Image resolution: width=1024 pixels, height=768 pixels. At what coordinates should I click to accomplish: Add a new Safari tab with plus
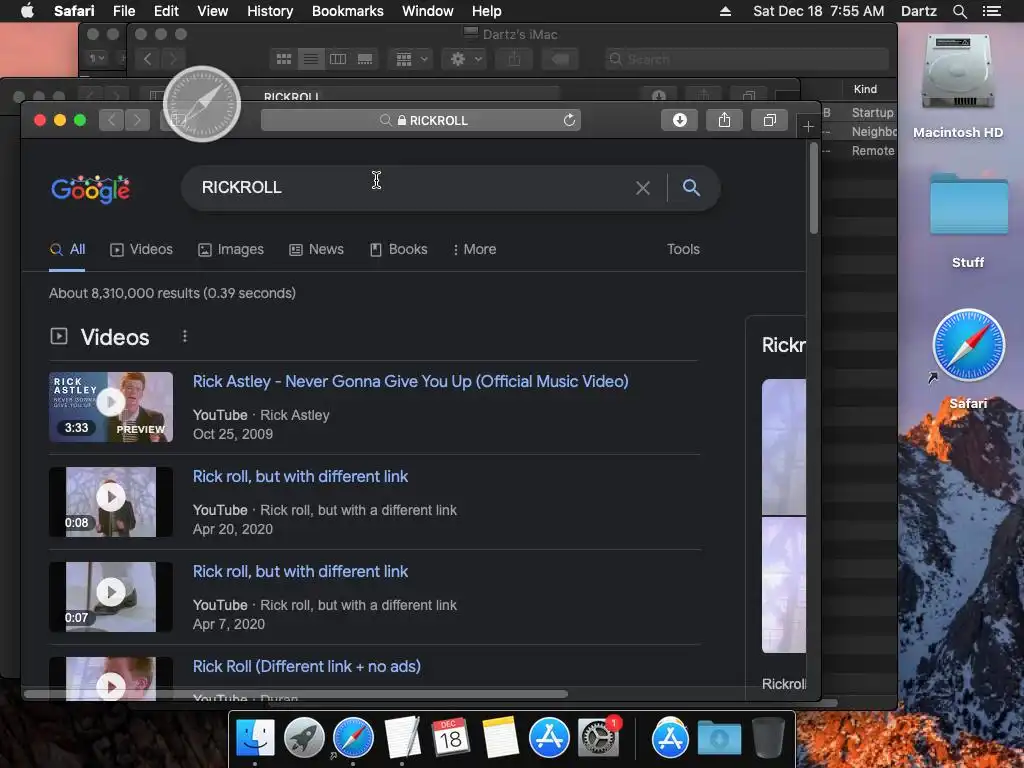tap(808, 127)
